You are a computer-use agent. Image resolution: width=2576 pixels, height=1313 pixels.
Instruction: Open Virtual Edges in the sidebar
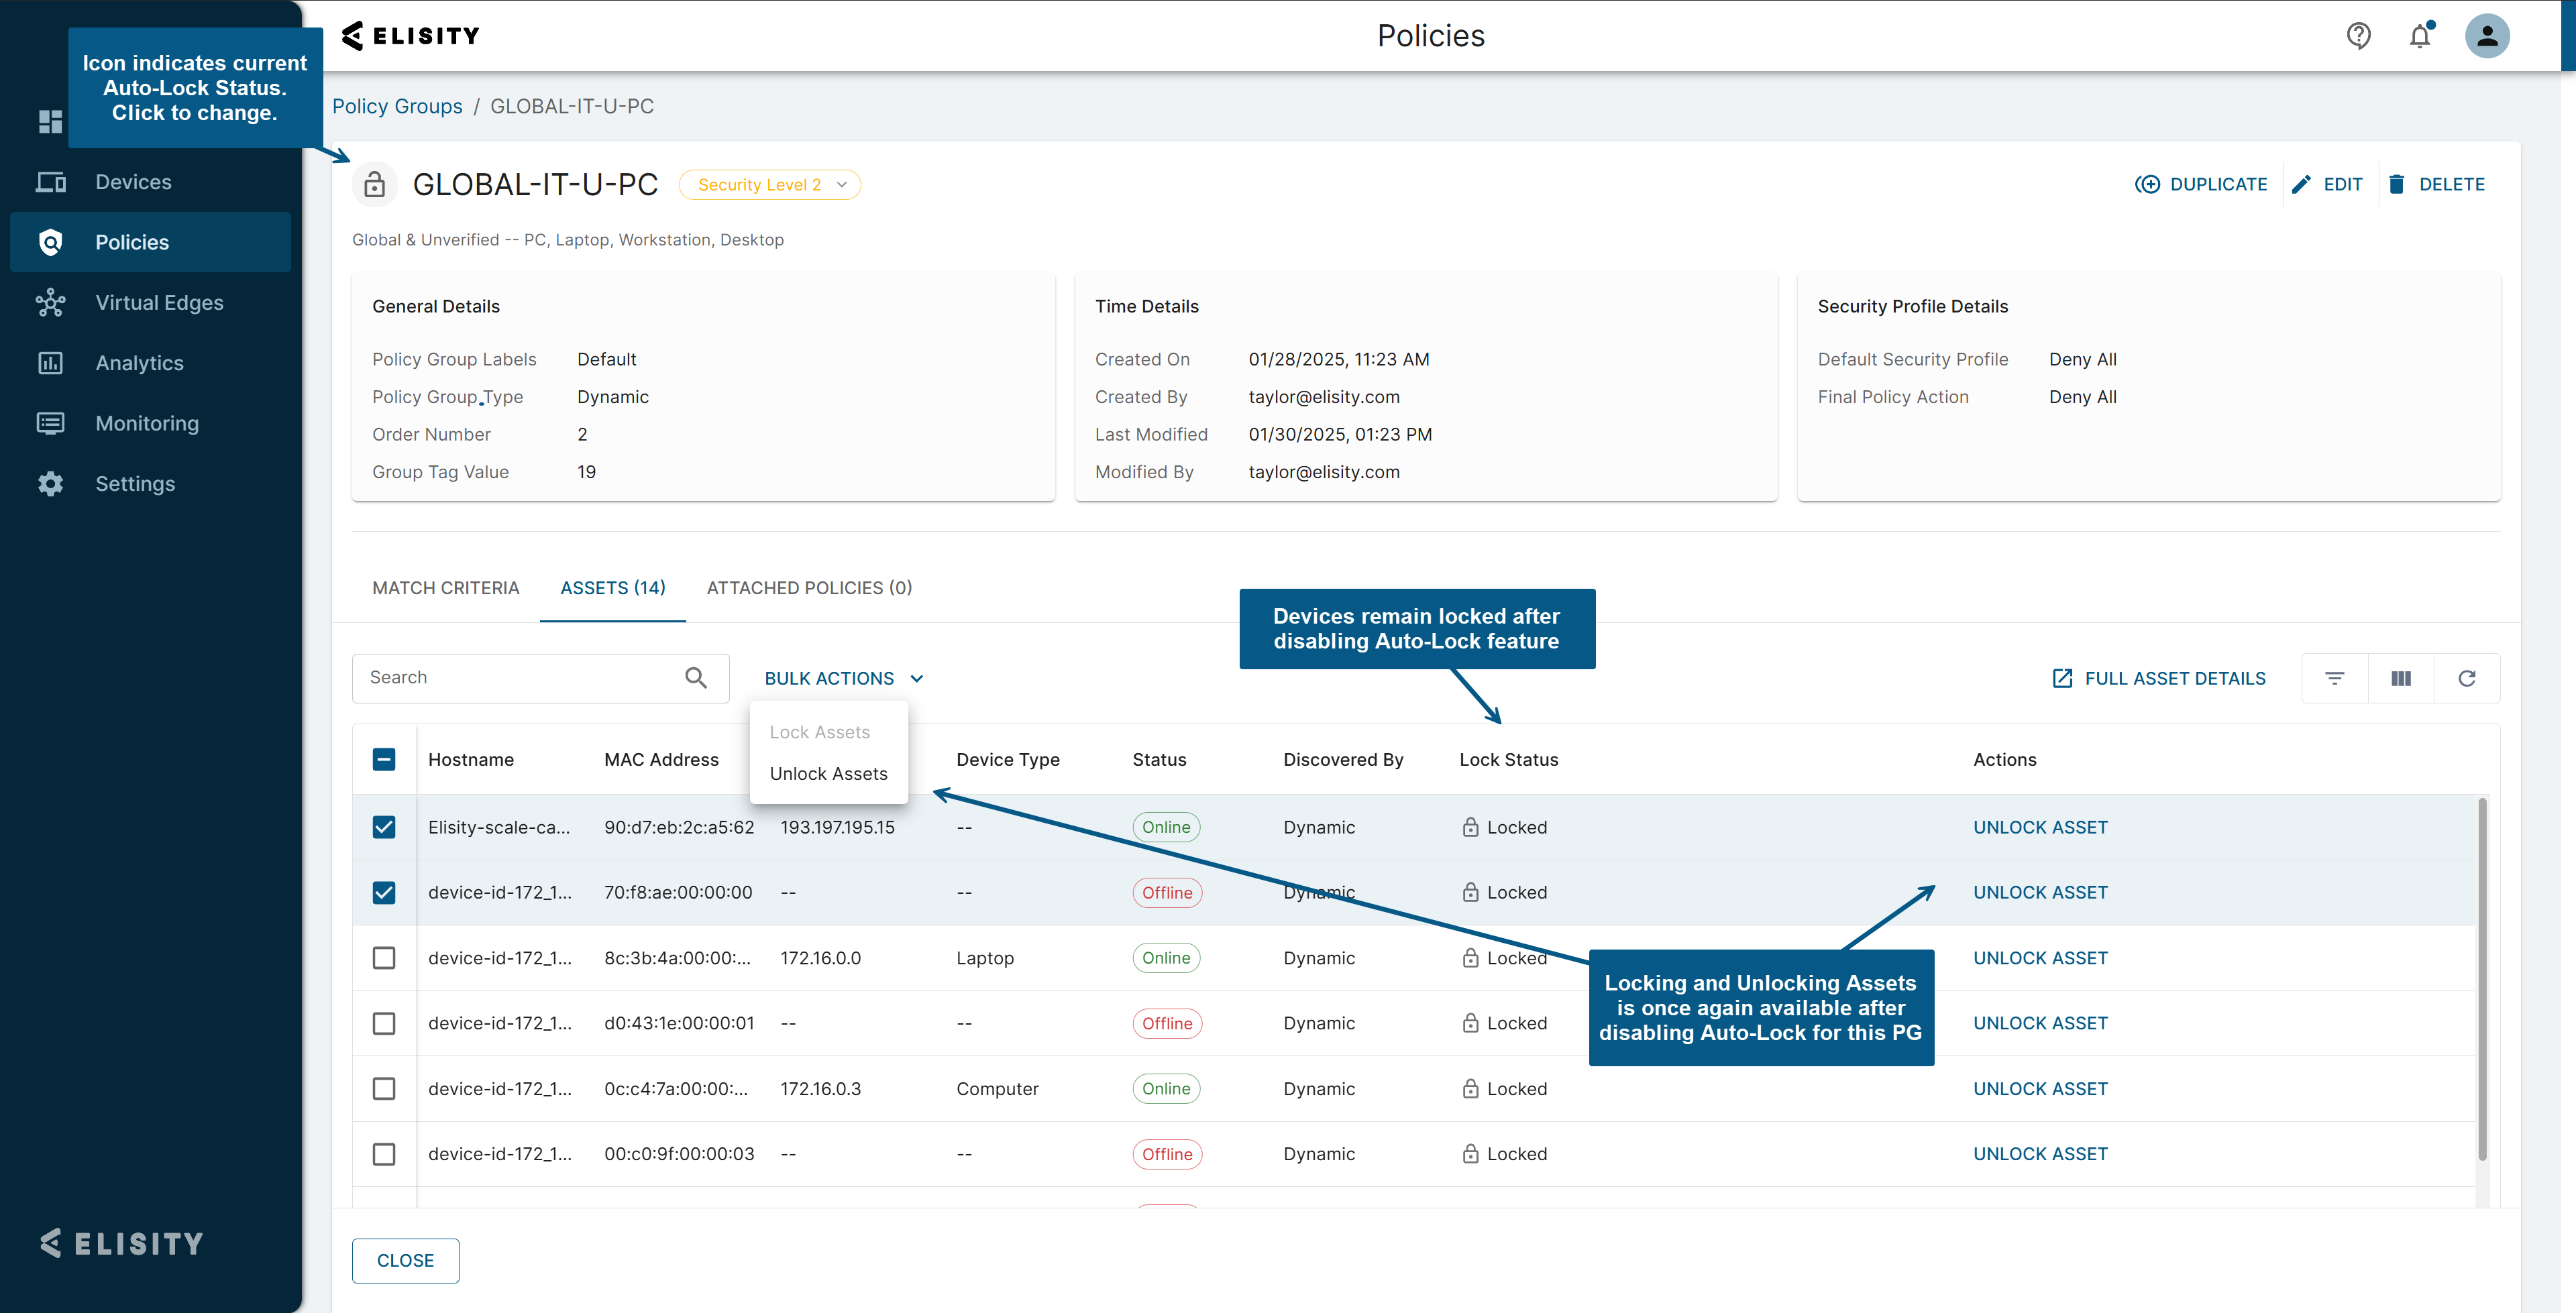click(159, 302)
